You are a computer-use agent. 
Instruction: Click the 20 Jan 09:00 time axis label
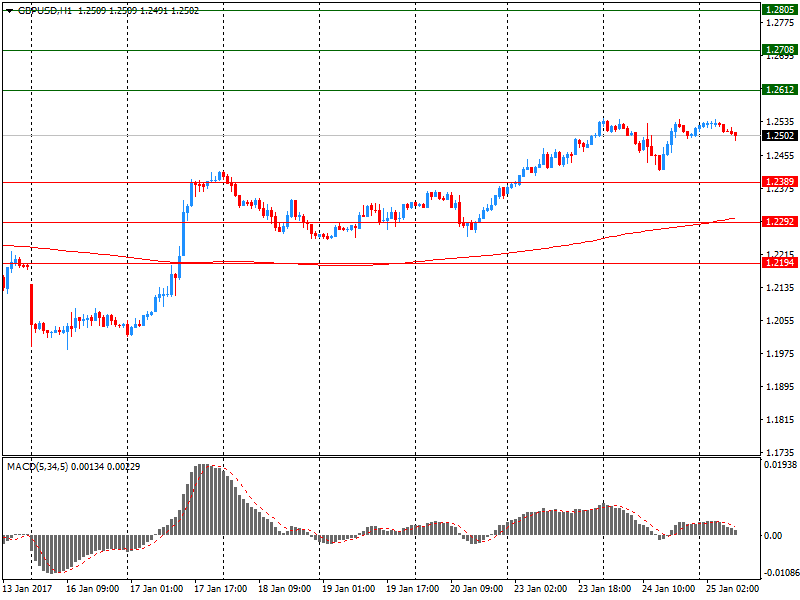(x=477, y=589)
